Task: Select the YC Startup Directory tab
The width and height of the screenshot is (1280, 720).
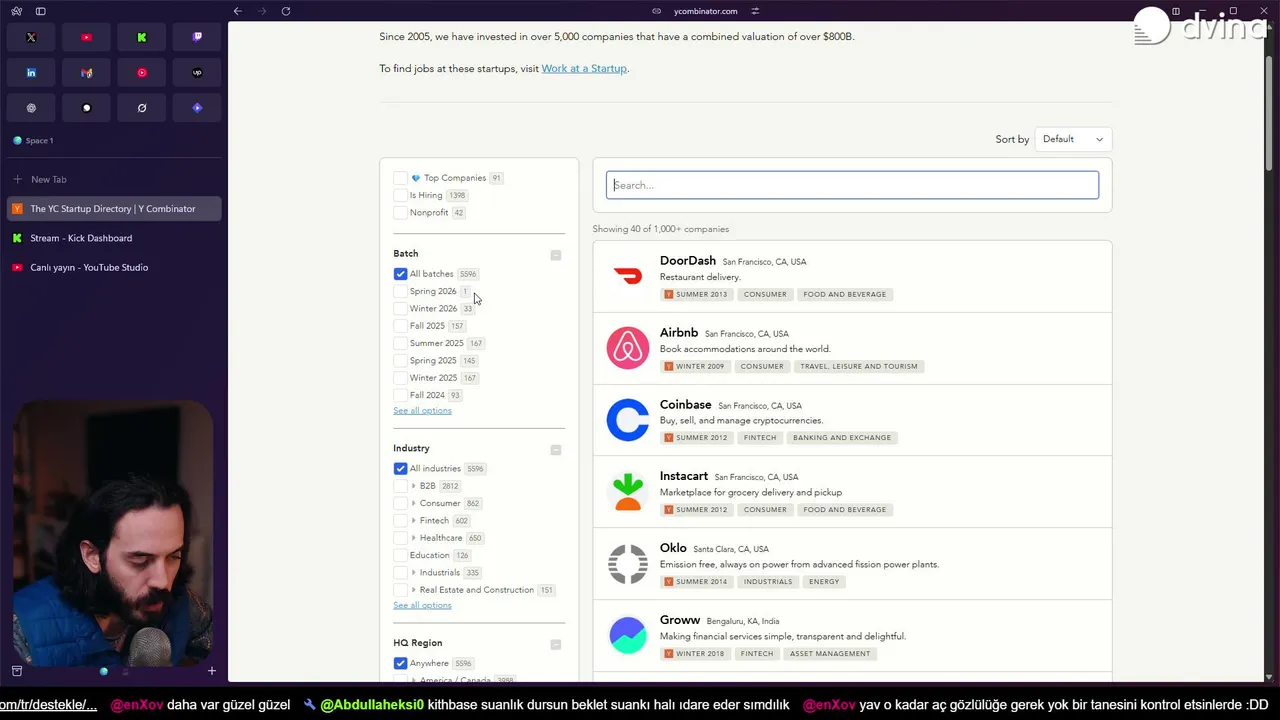Action: pyautogui.click(x=114, y=209)
